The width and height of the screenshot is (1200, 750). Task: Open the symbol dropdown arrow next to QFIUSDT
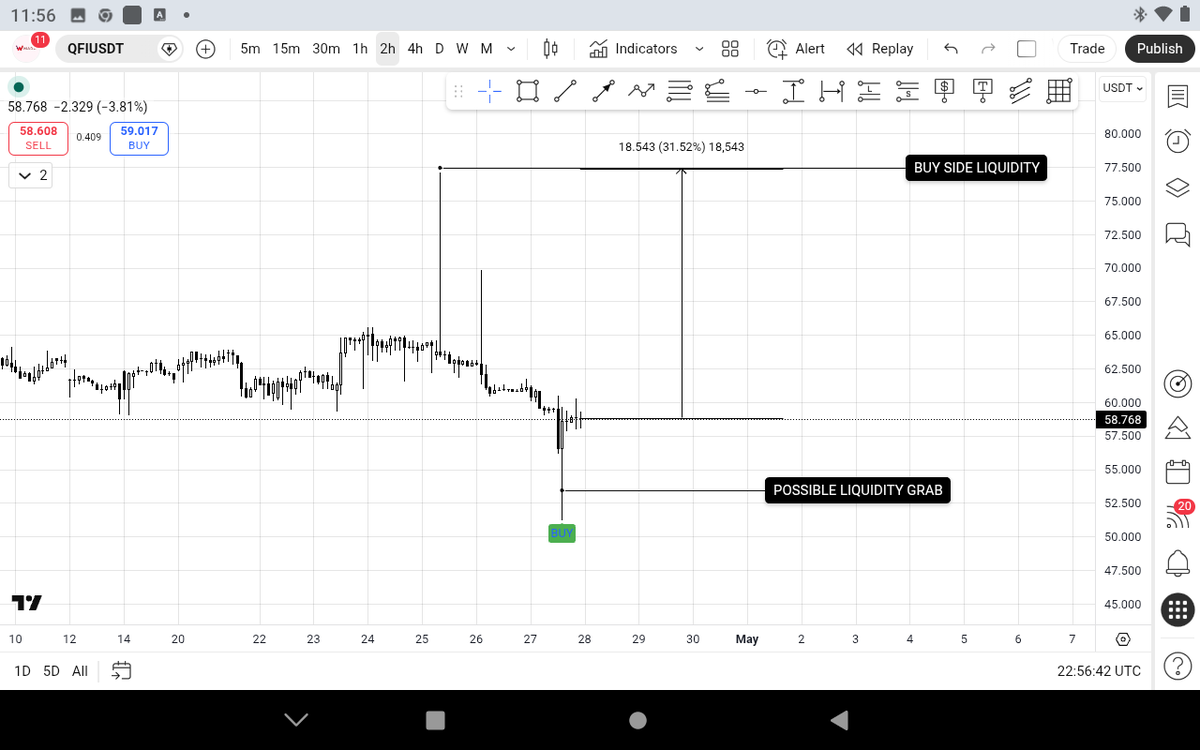tap(169, 48)
